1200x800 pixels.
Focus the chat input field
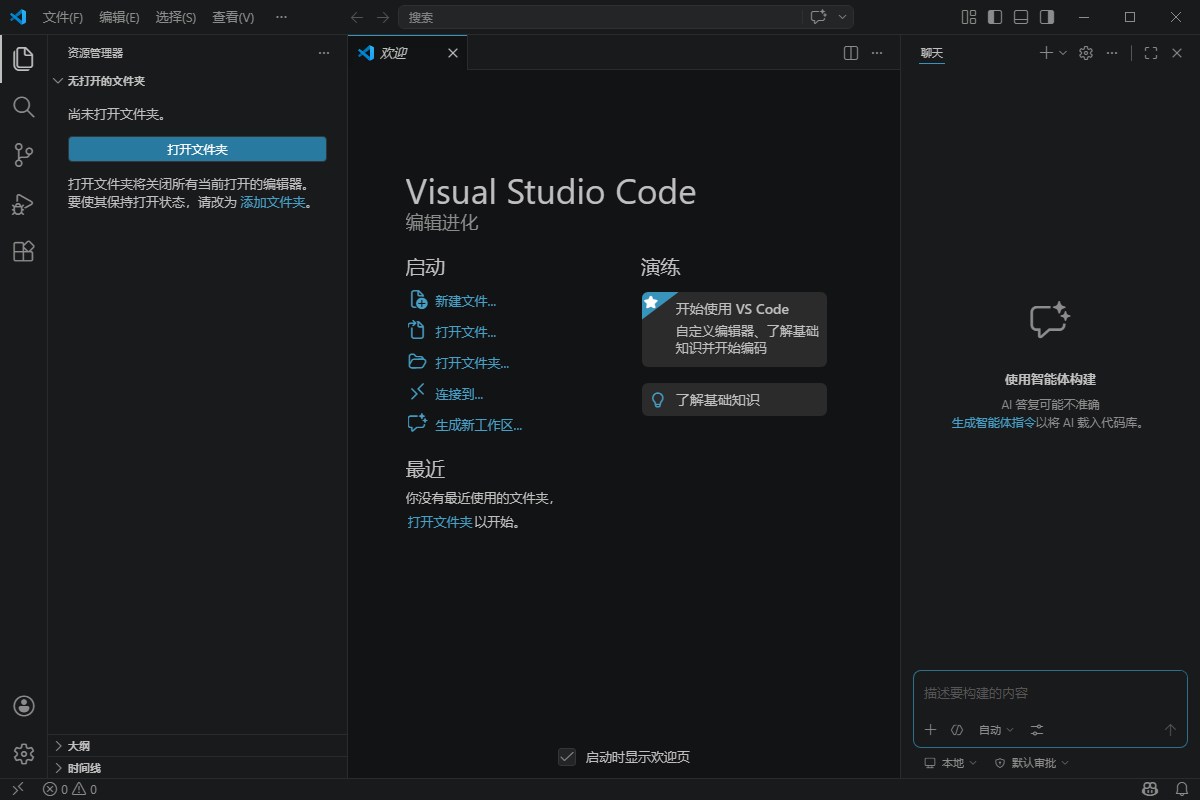coord(1050,693)
